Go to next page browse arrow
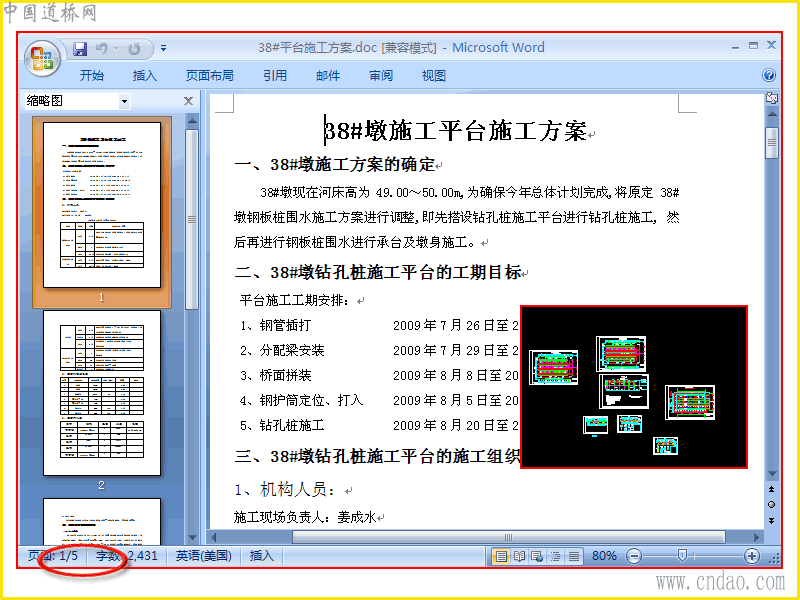This screenshot has height=600, width=800. (771, 520)
